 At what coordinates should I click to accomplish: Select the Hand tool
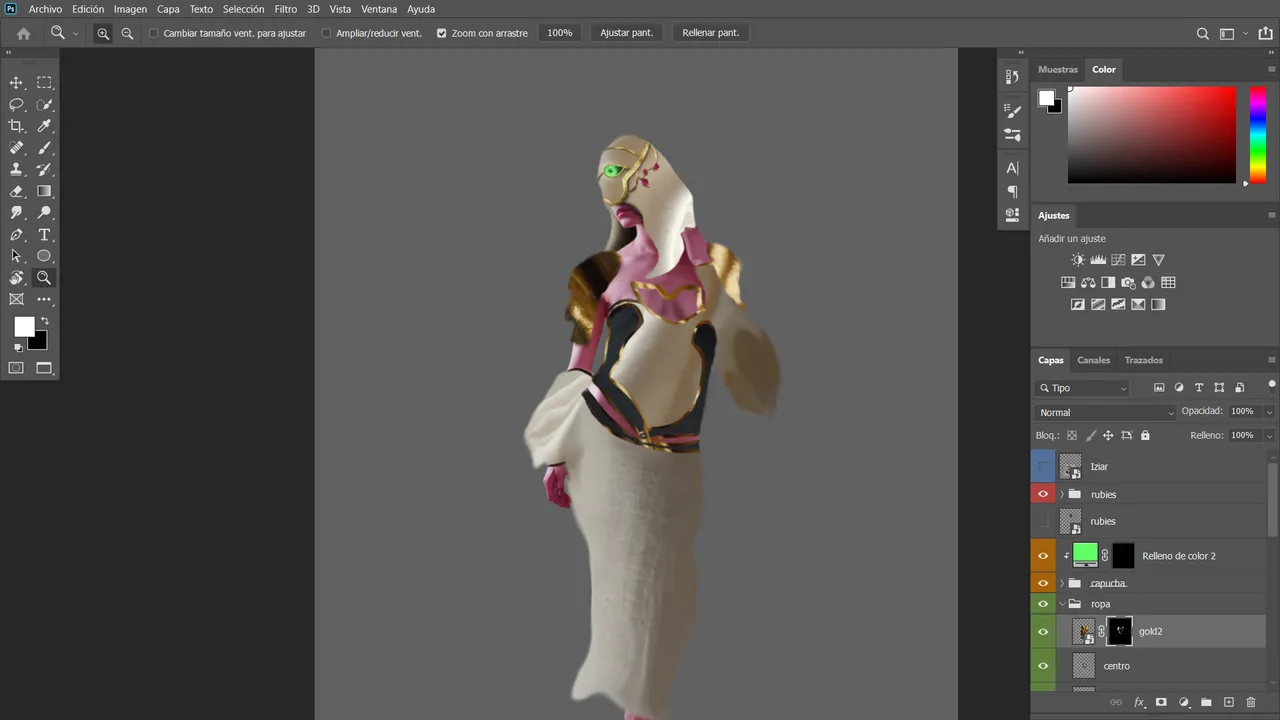pyautogui.click(x=16, y=278)
